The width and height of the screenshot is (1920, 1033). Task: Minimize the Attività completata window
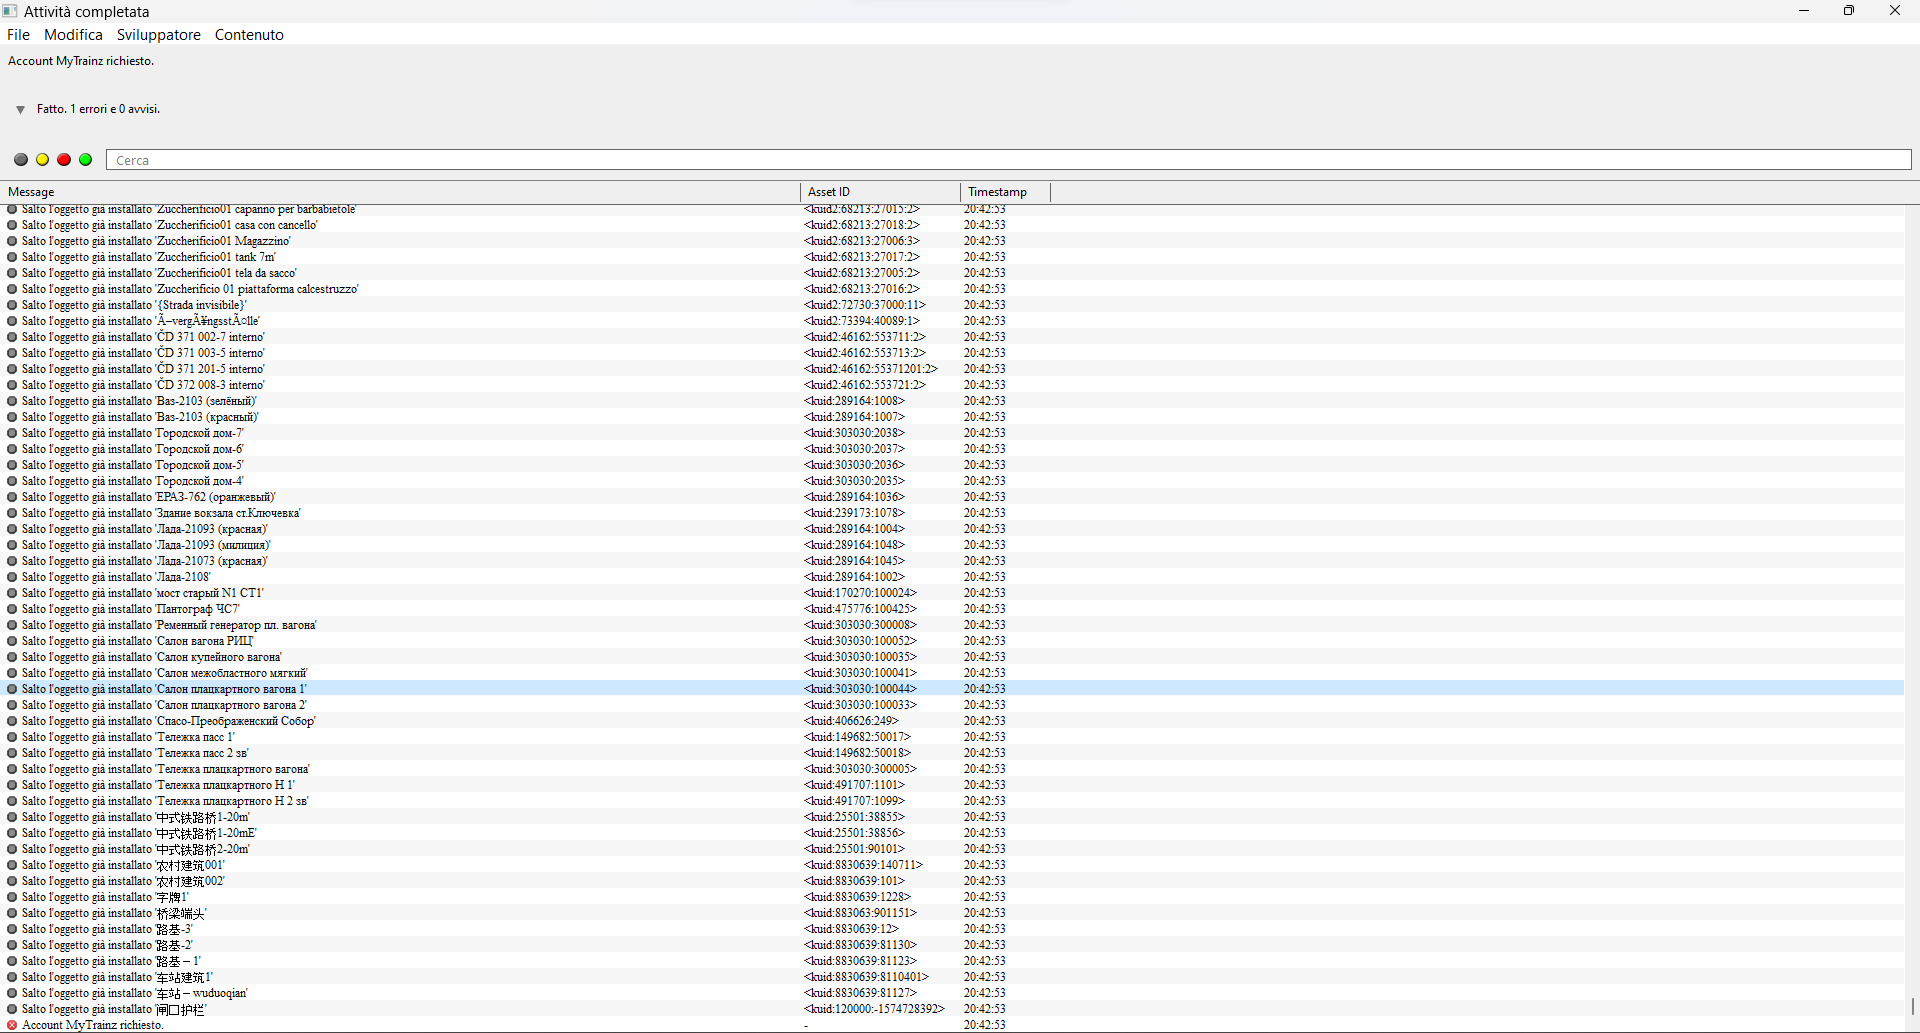[x=1804, y=11]
